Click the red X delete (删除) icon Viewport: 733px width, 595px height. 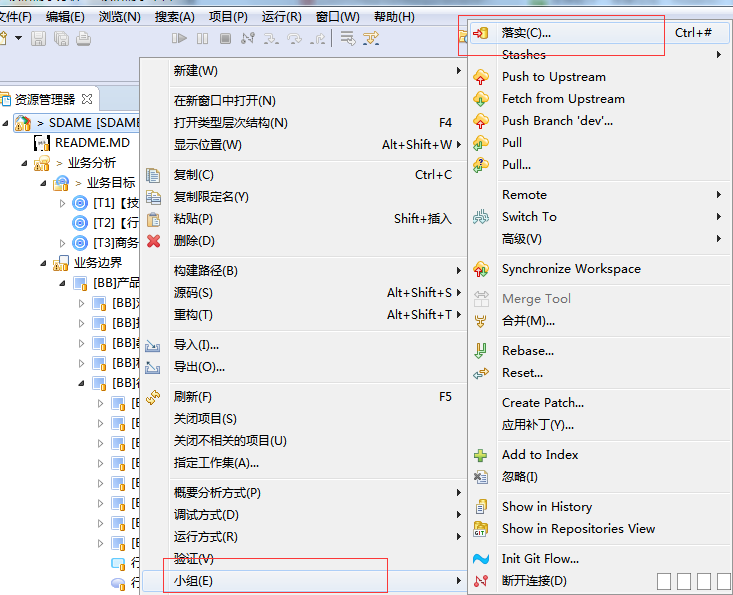(x=153, y=241)
